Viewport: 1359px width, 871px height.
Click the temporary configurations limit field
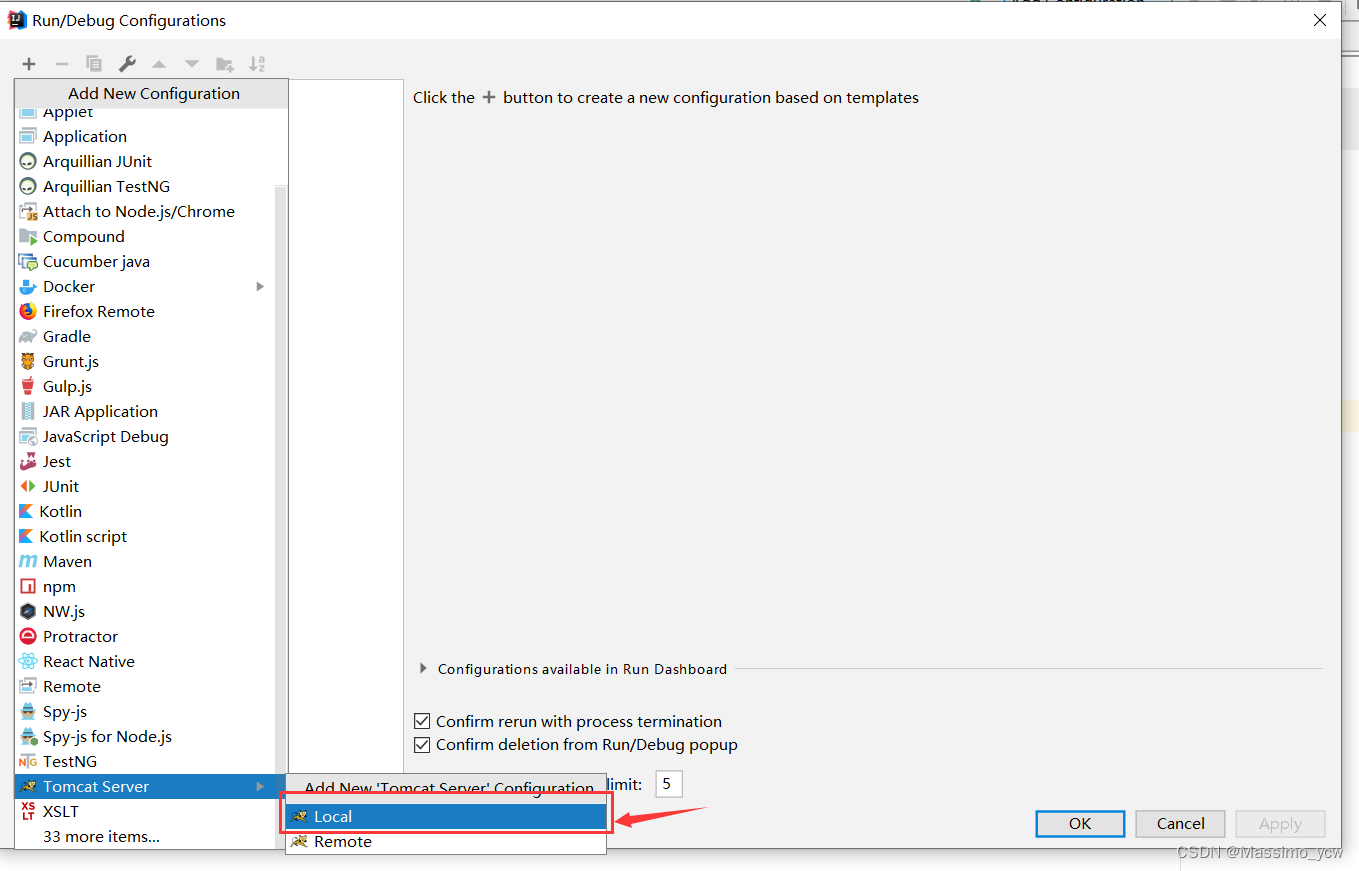(668, 784)
